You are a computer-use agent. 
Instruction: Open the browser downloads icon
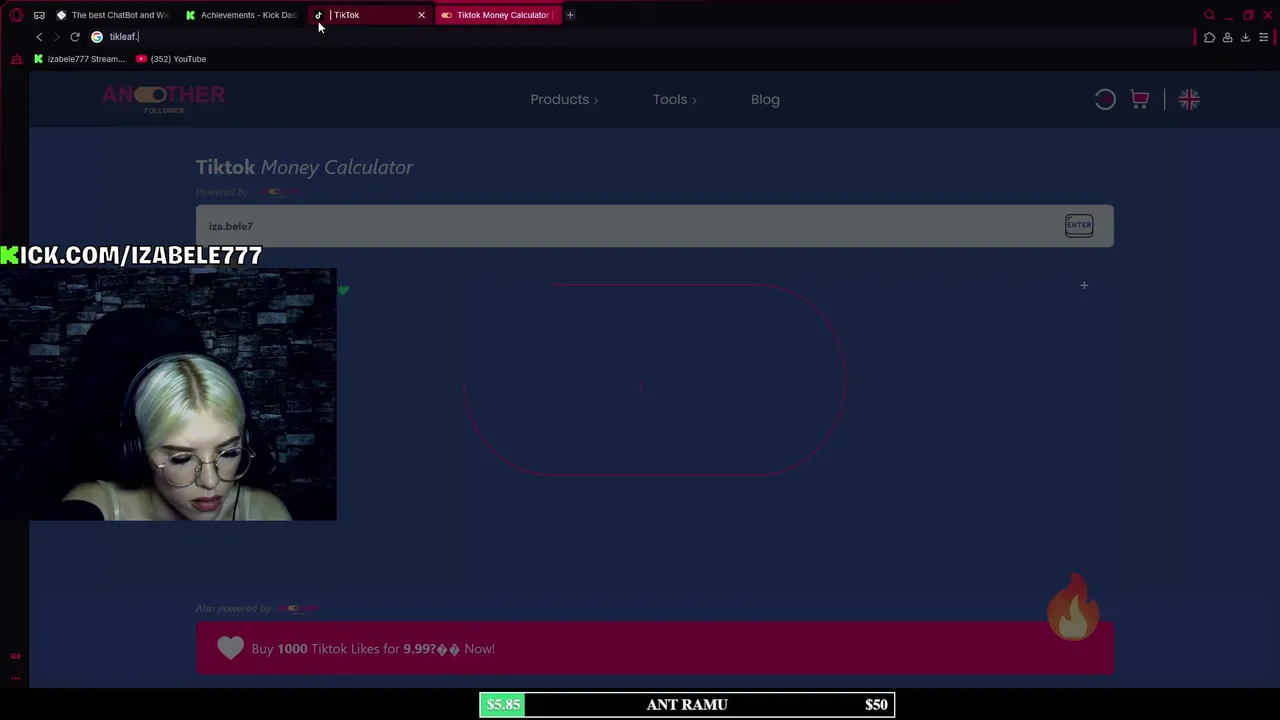click(x=1245, y=37)
